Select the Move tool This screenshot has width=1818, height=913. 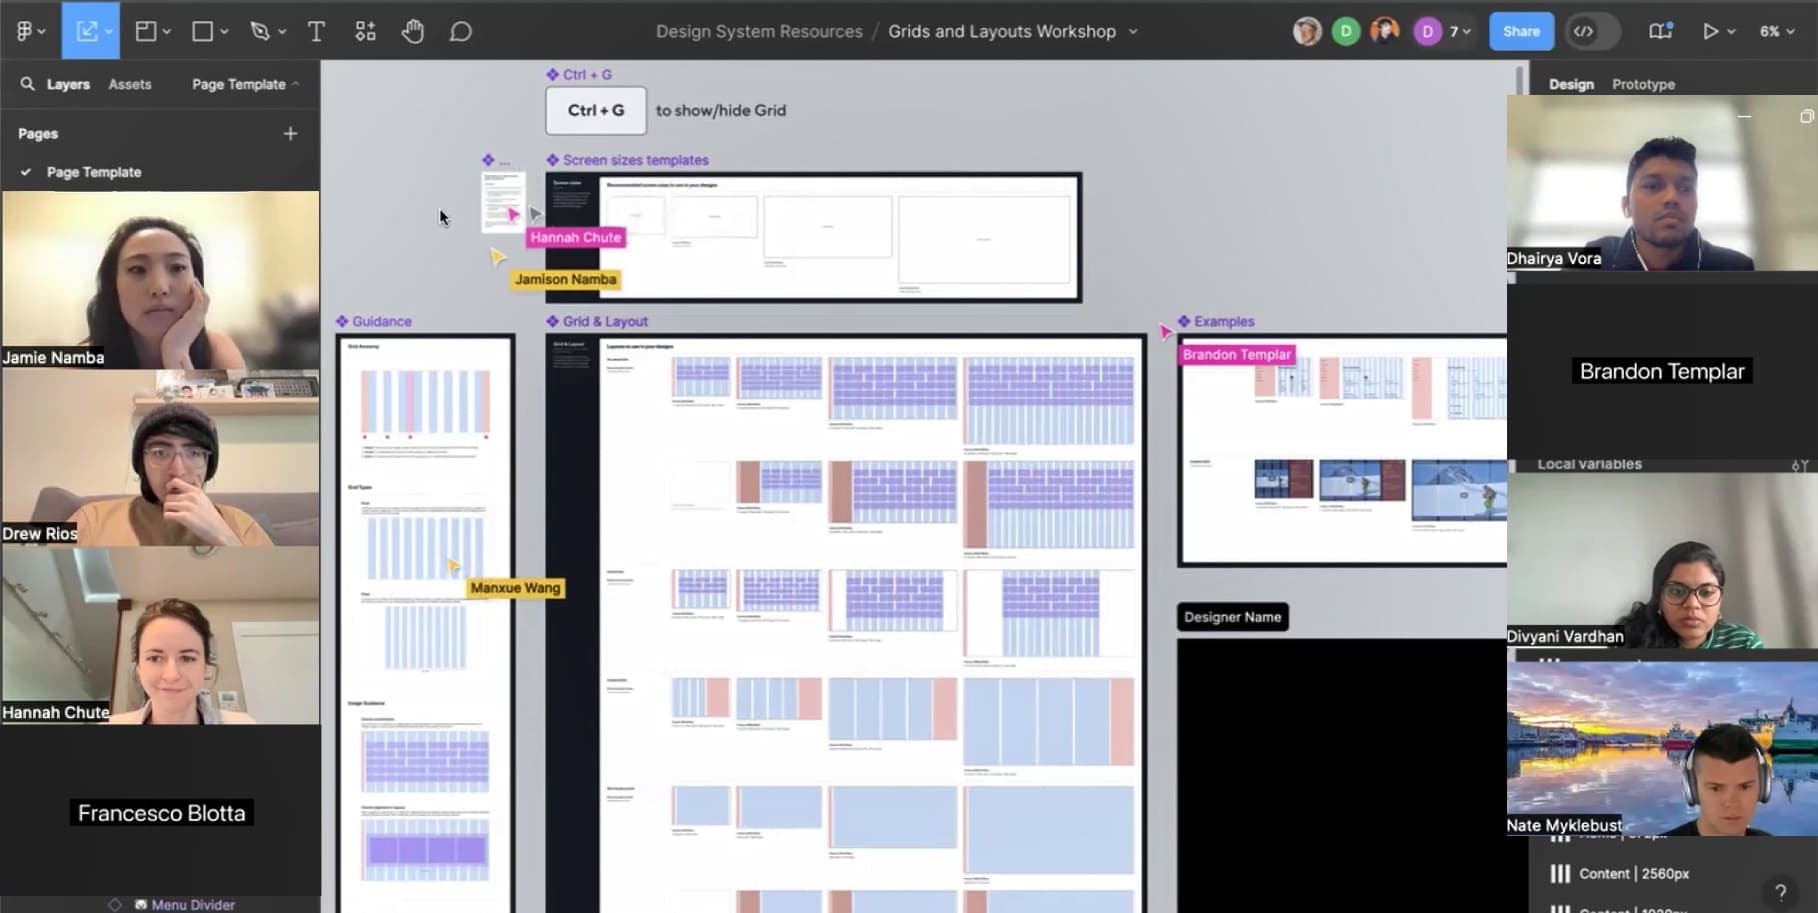click(x=88, y=31)
